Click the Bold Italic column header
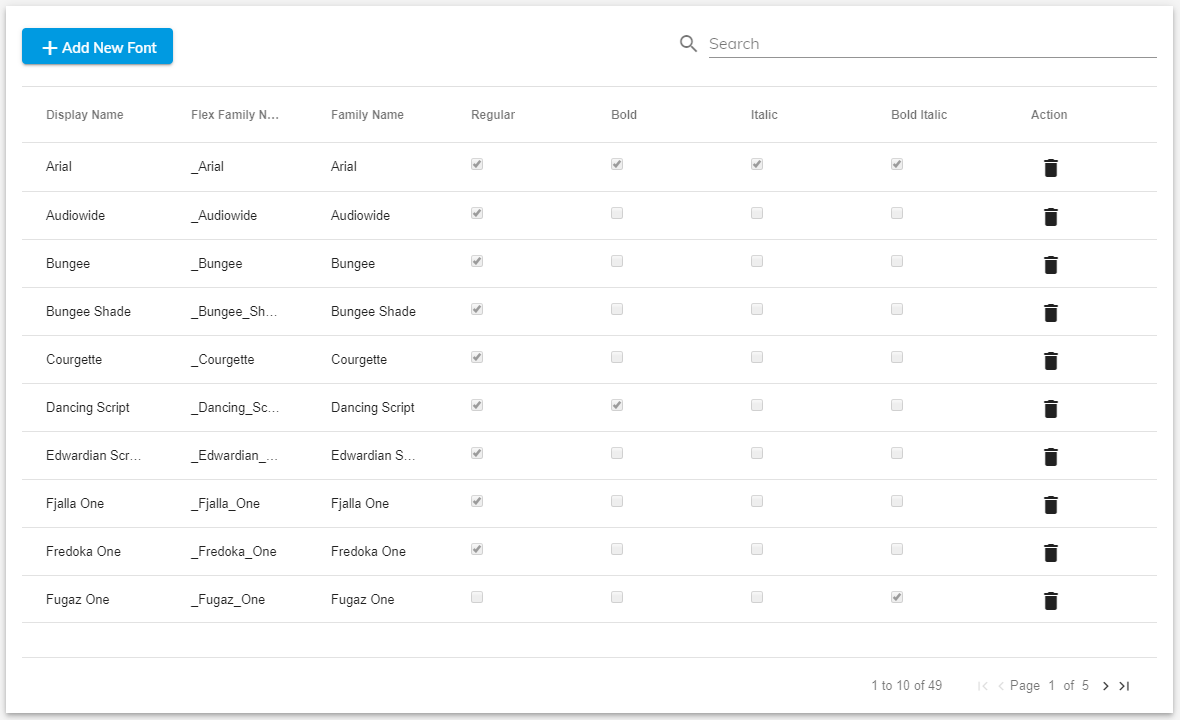The width and height of the screenshot is (1180, 720). 919,114
